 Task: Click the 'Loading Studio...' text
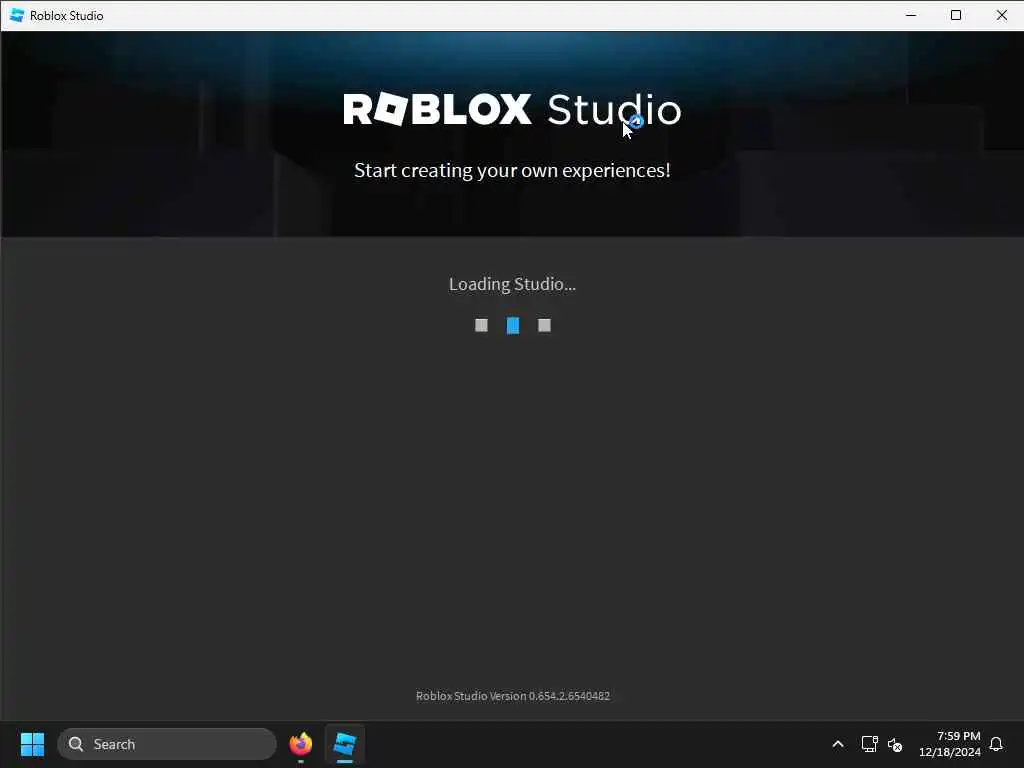[x=513, y=284]
